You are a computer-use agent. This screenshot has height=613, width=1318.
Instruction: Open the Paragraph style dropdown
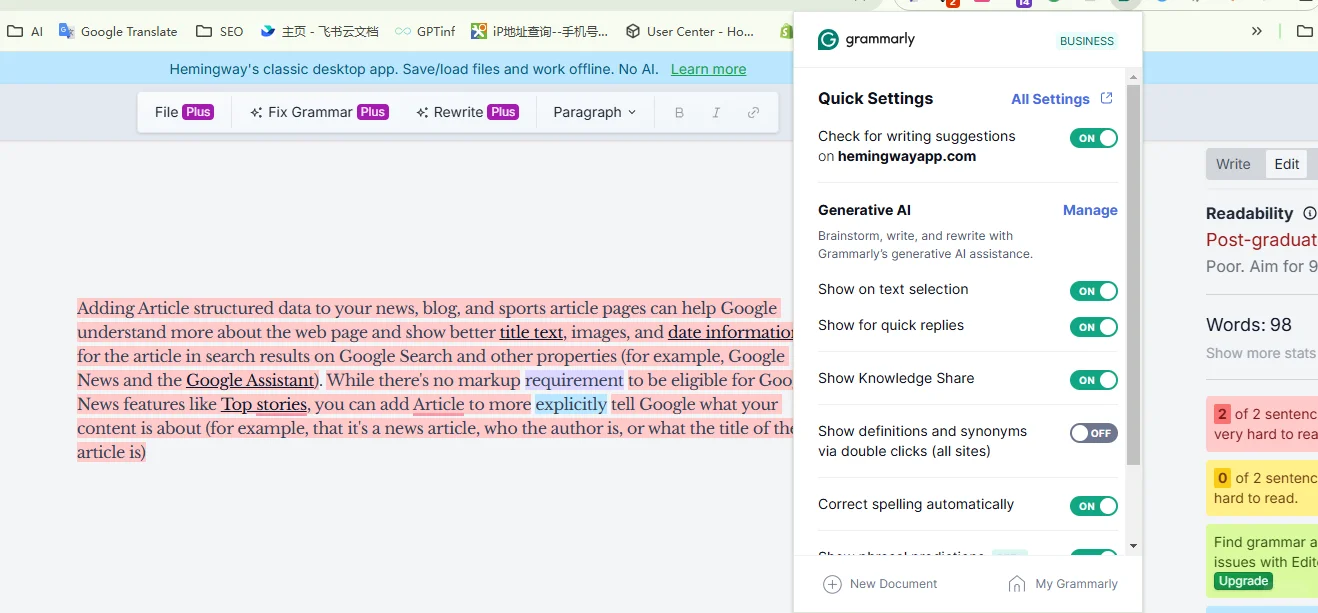(595, 113)
